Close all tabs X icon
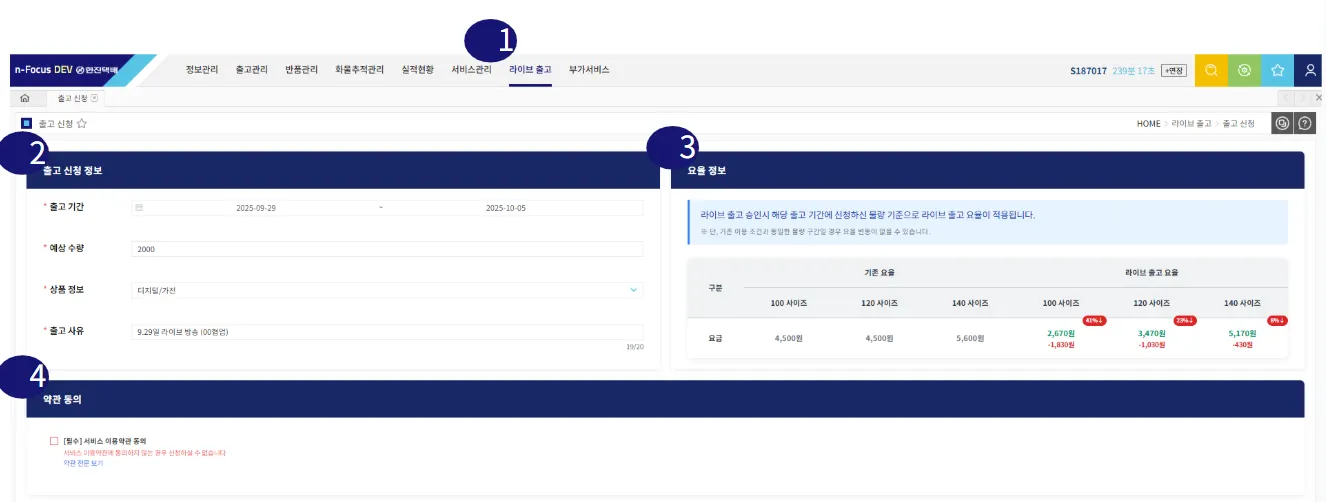This screenshot has height=502, width=1326. (x=1319, y=98)
